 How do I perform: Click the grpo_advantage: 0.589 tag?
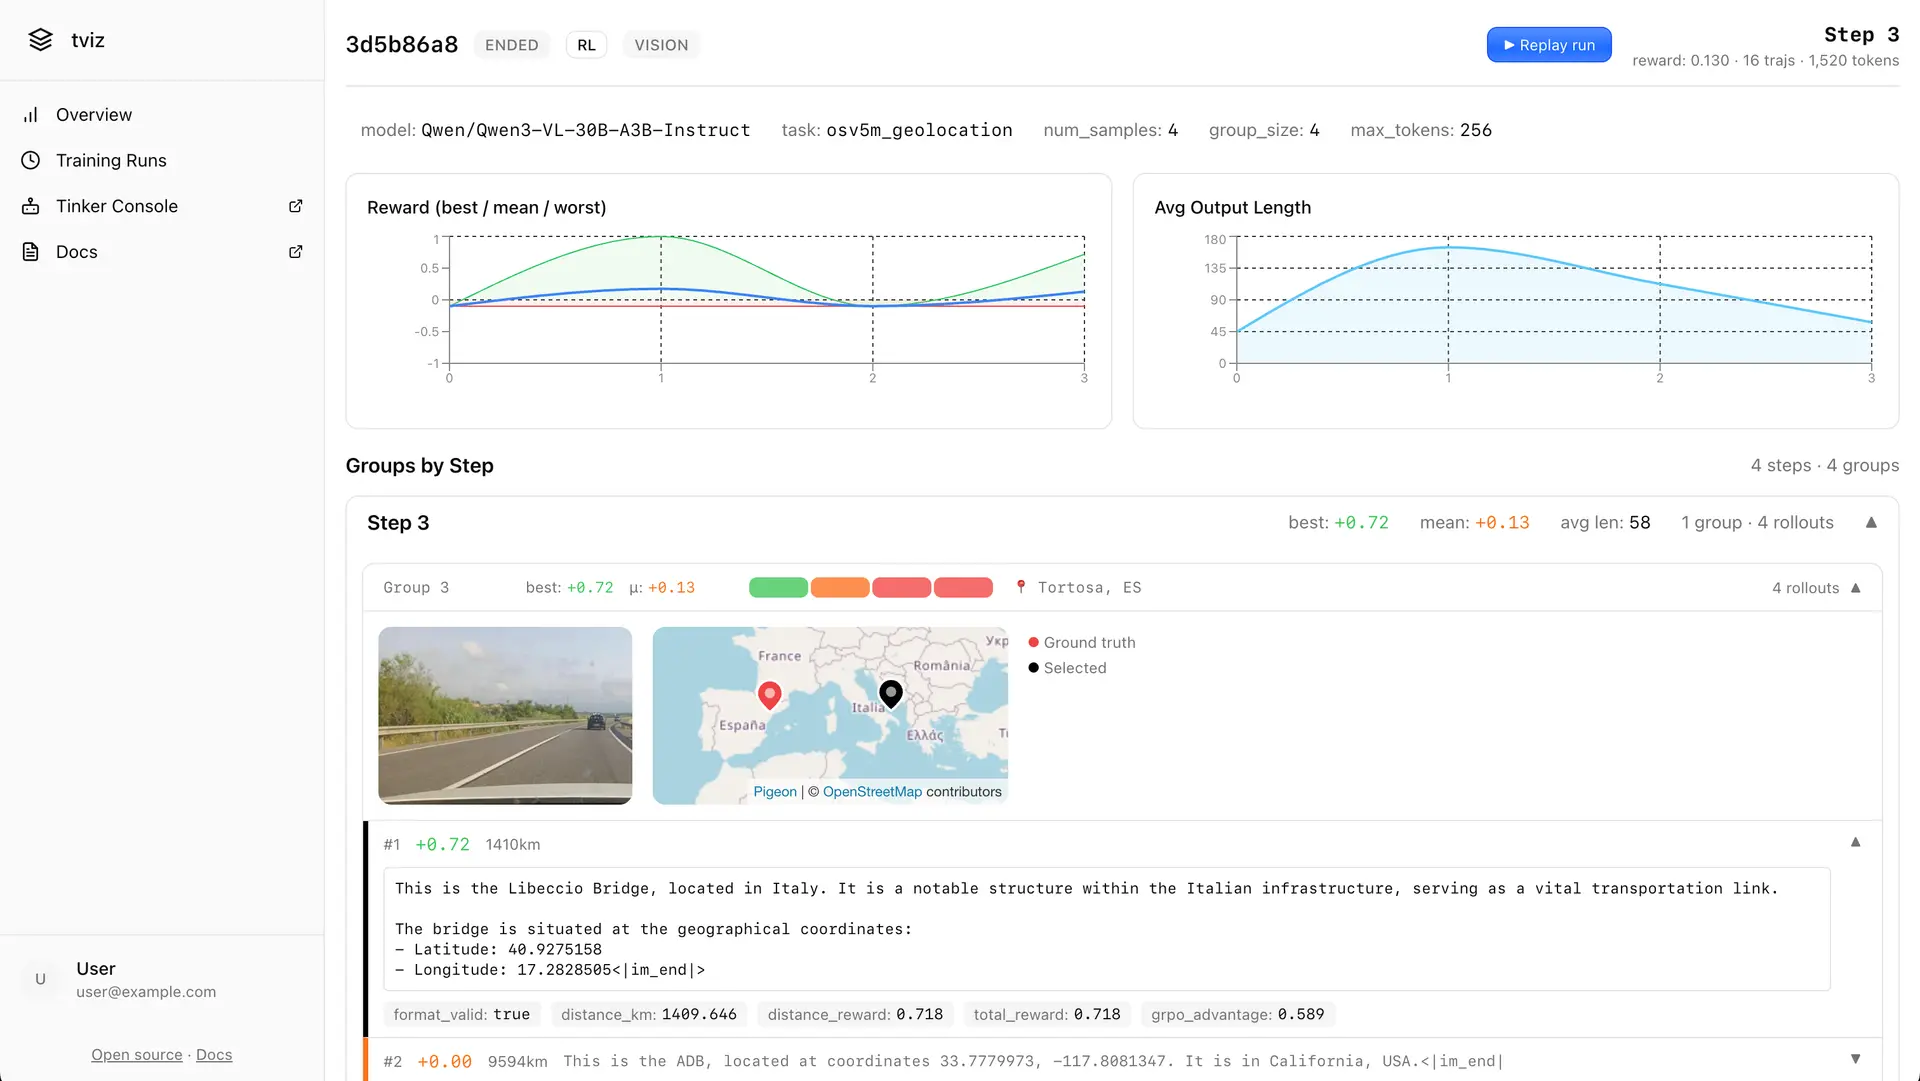[1238, 1015]
